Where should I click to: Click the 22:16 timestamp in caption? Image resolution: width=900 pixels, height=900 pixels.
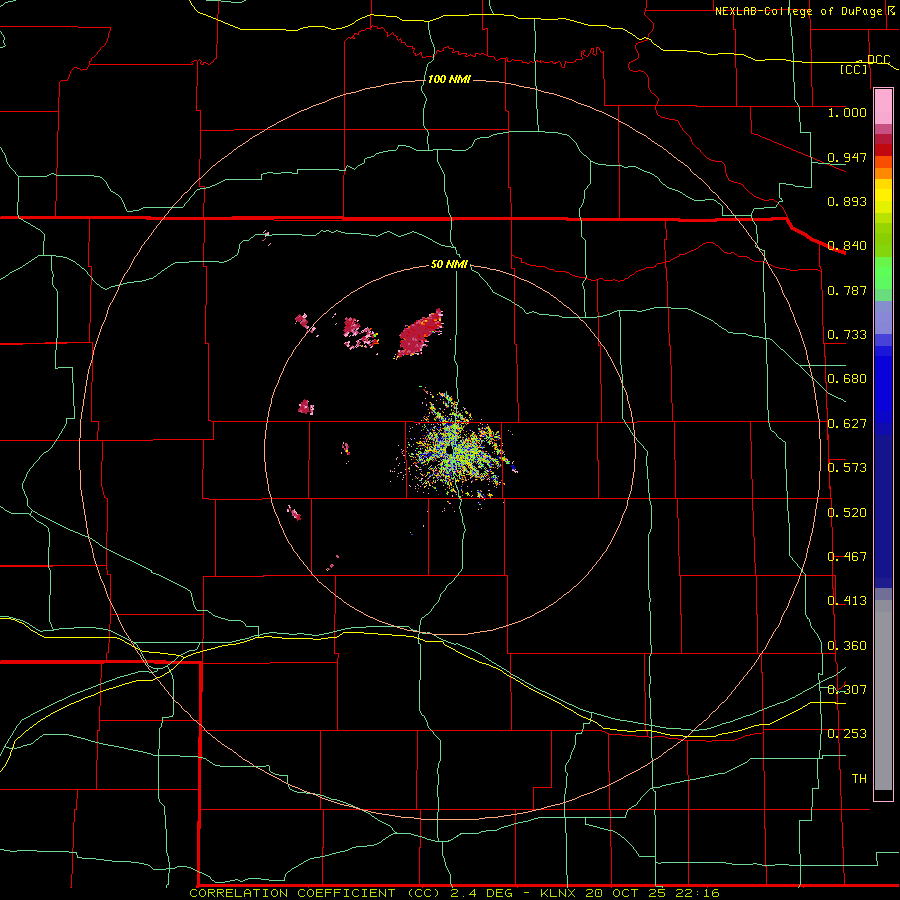[x=696, y=893]
